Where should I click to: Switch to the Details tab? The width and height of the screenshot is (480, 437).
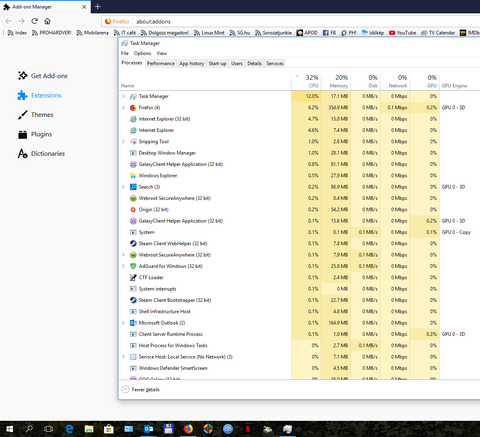coord(254,63)
